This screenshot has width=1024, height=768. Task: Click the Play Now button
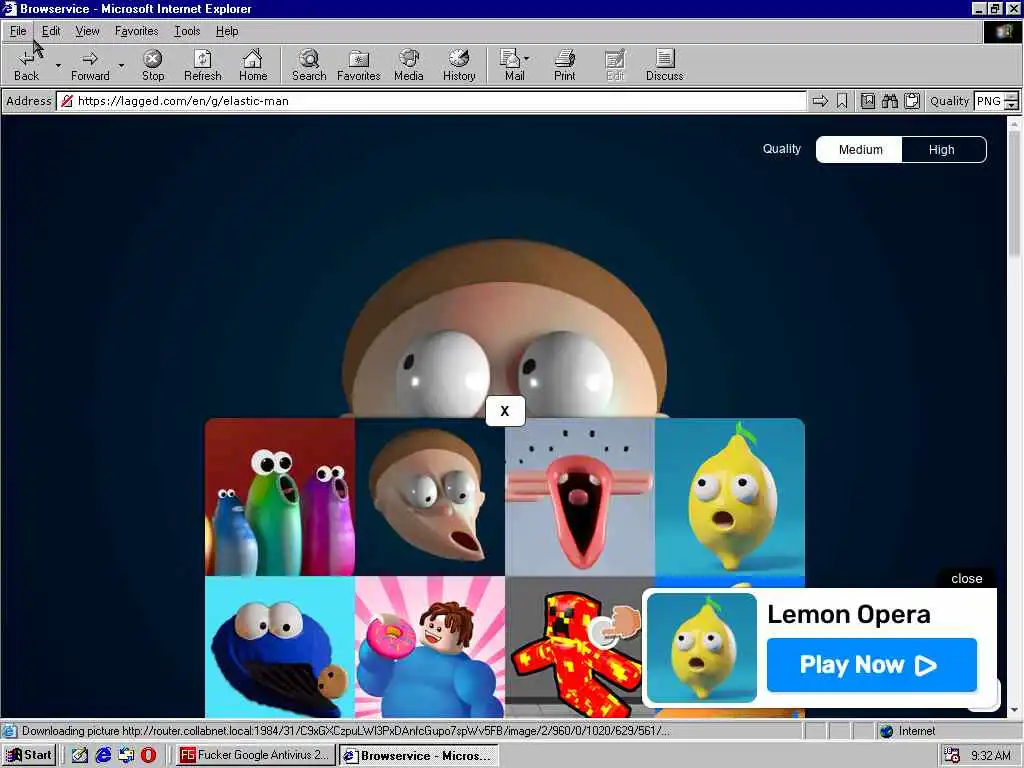(872, 665)
